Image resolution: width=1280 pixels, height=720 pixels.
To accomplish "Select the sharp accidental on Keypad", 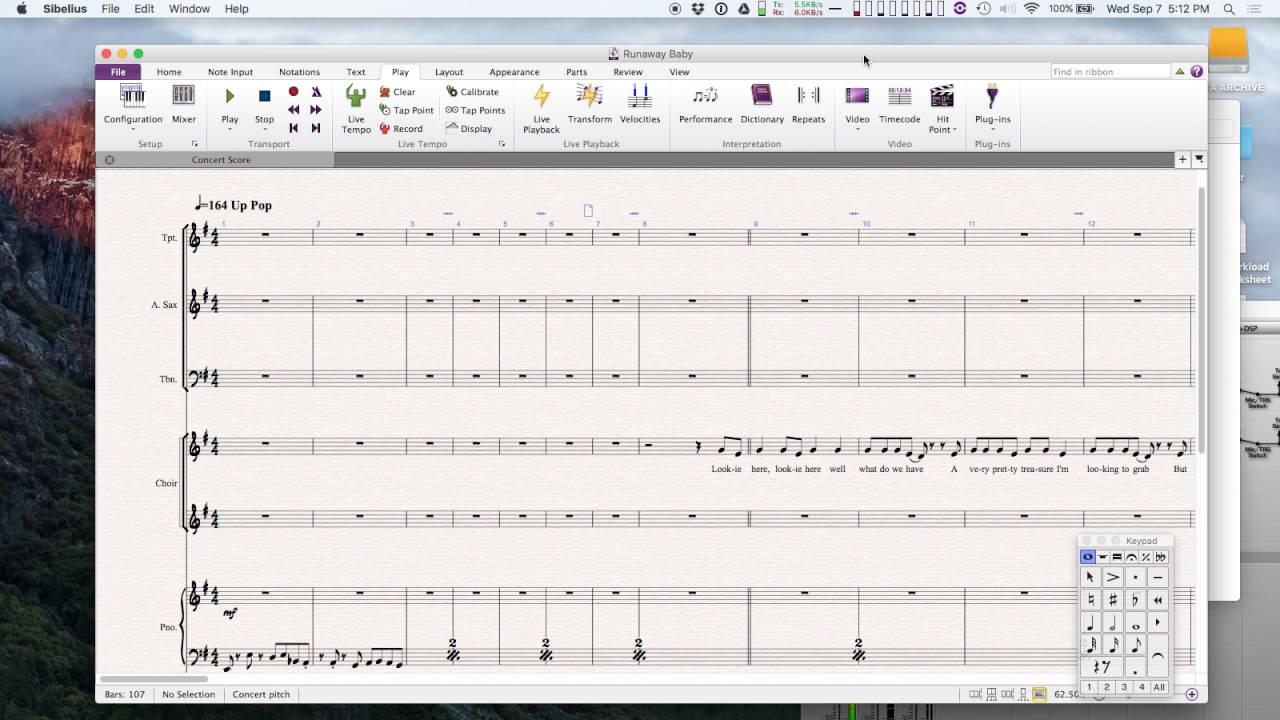I will coord(1113,600).
